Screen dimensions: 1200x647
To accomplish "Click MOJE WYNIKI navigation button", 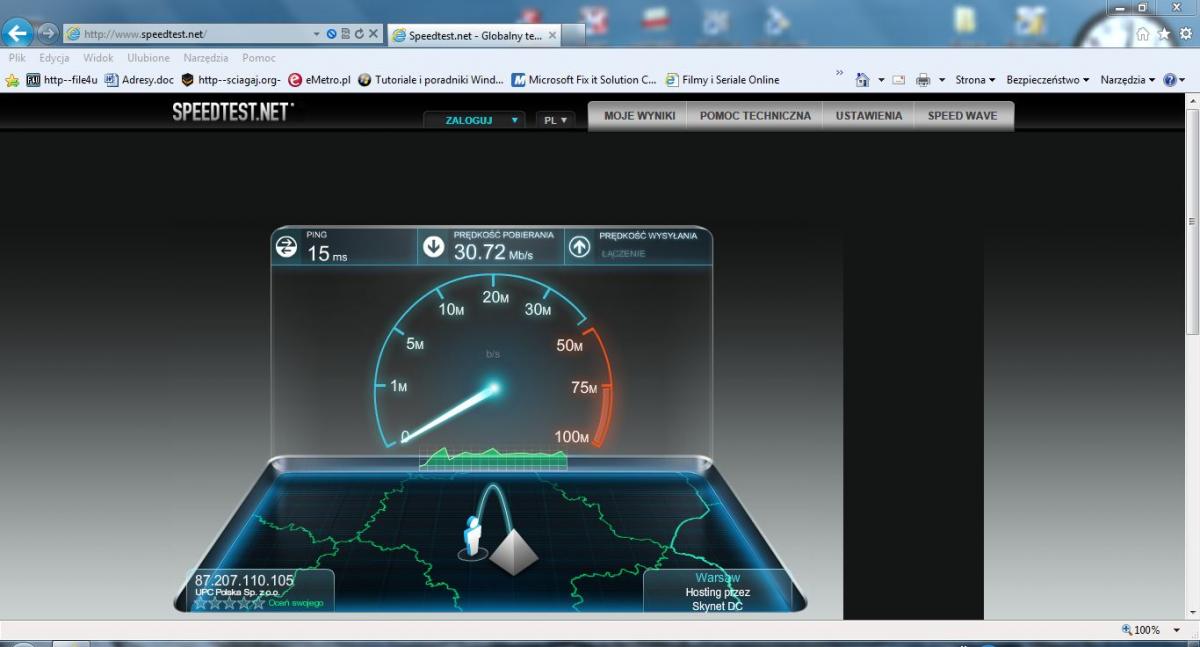I will click(x=640, y=116).
